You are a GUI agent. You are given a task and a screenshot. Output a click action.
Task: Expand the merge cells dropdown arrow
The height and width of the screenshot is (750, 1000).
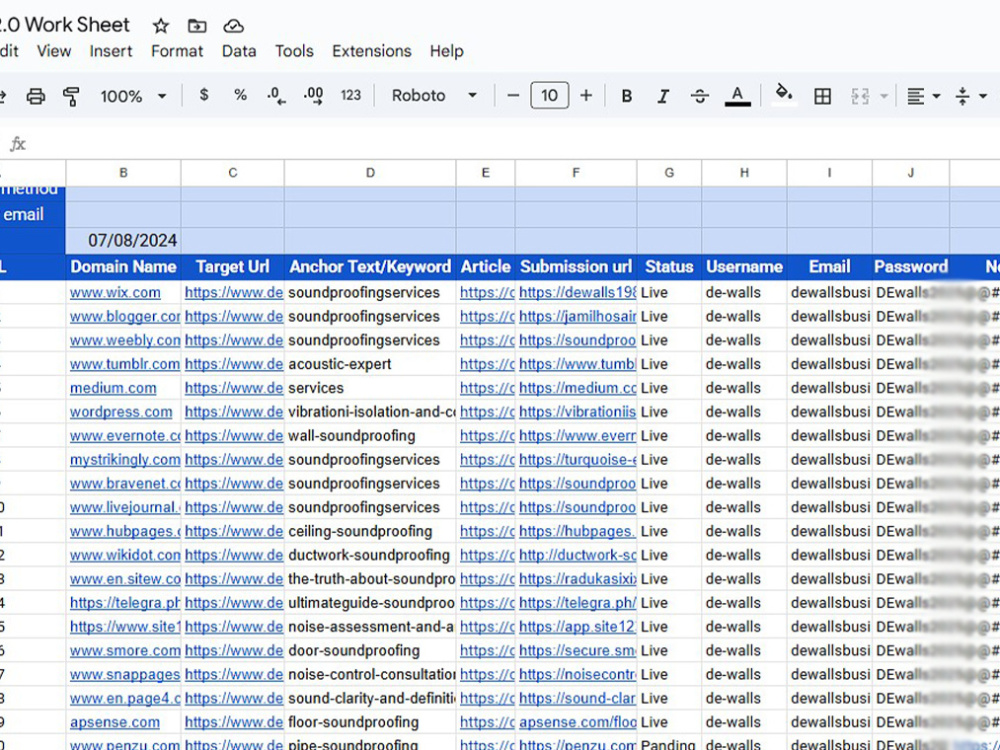(x=884, y=96)
